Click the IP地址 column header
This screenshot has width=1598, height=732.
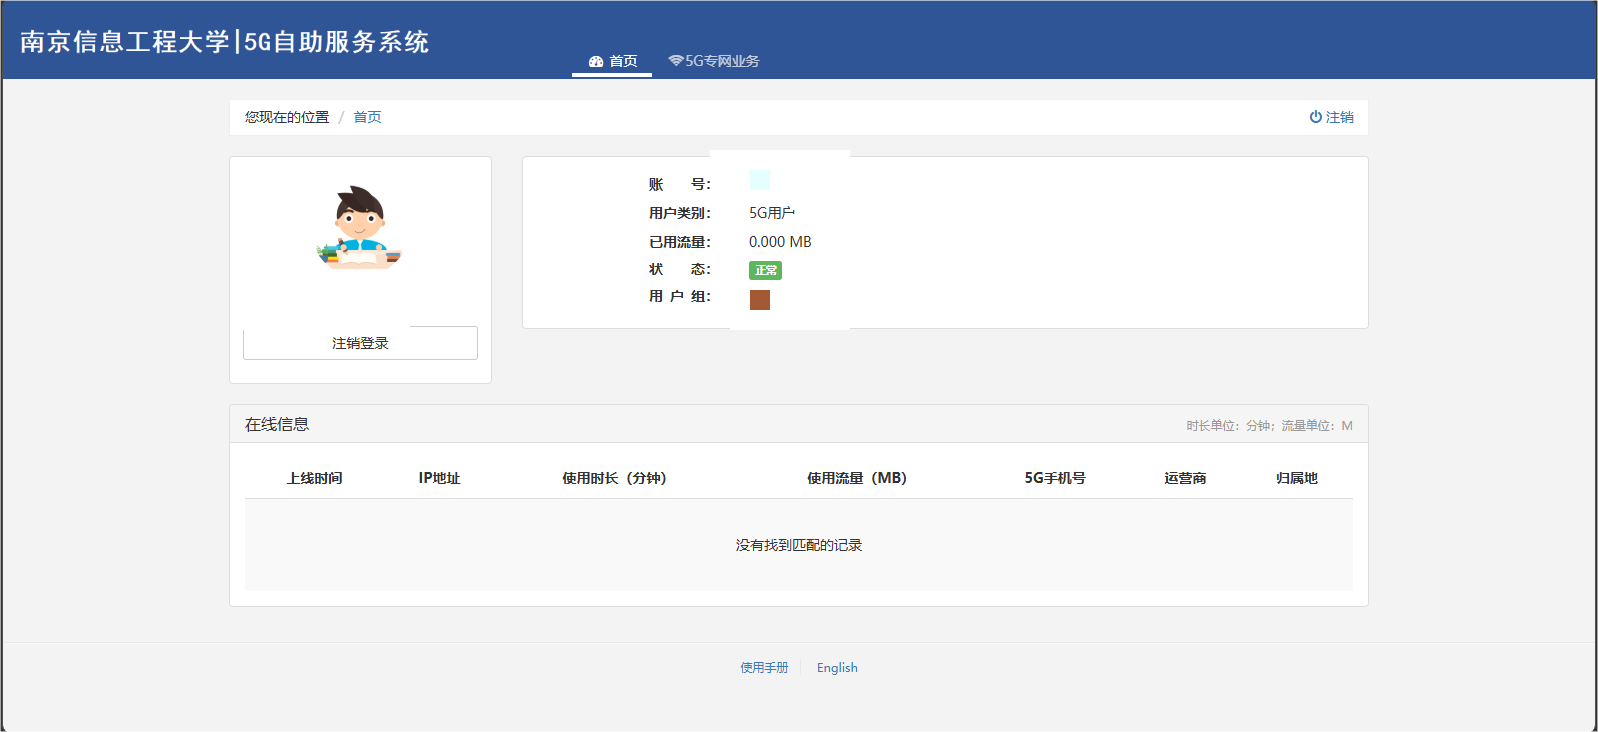tap(439, 478)
